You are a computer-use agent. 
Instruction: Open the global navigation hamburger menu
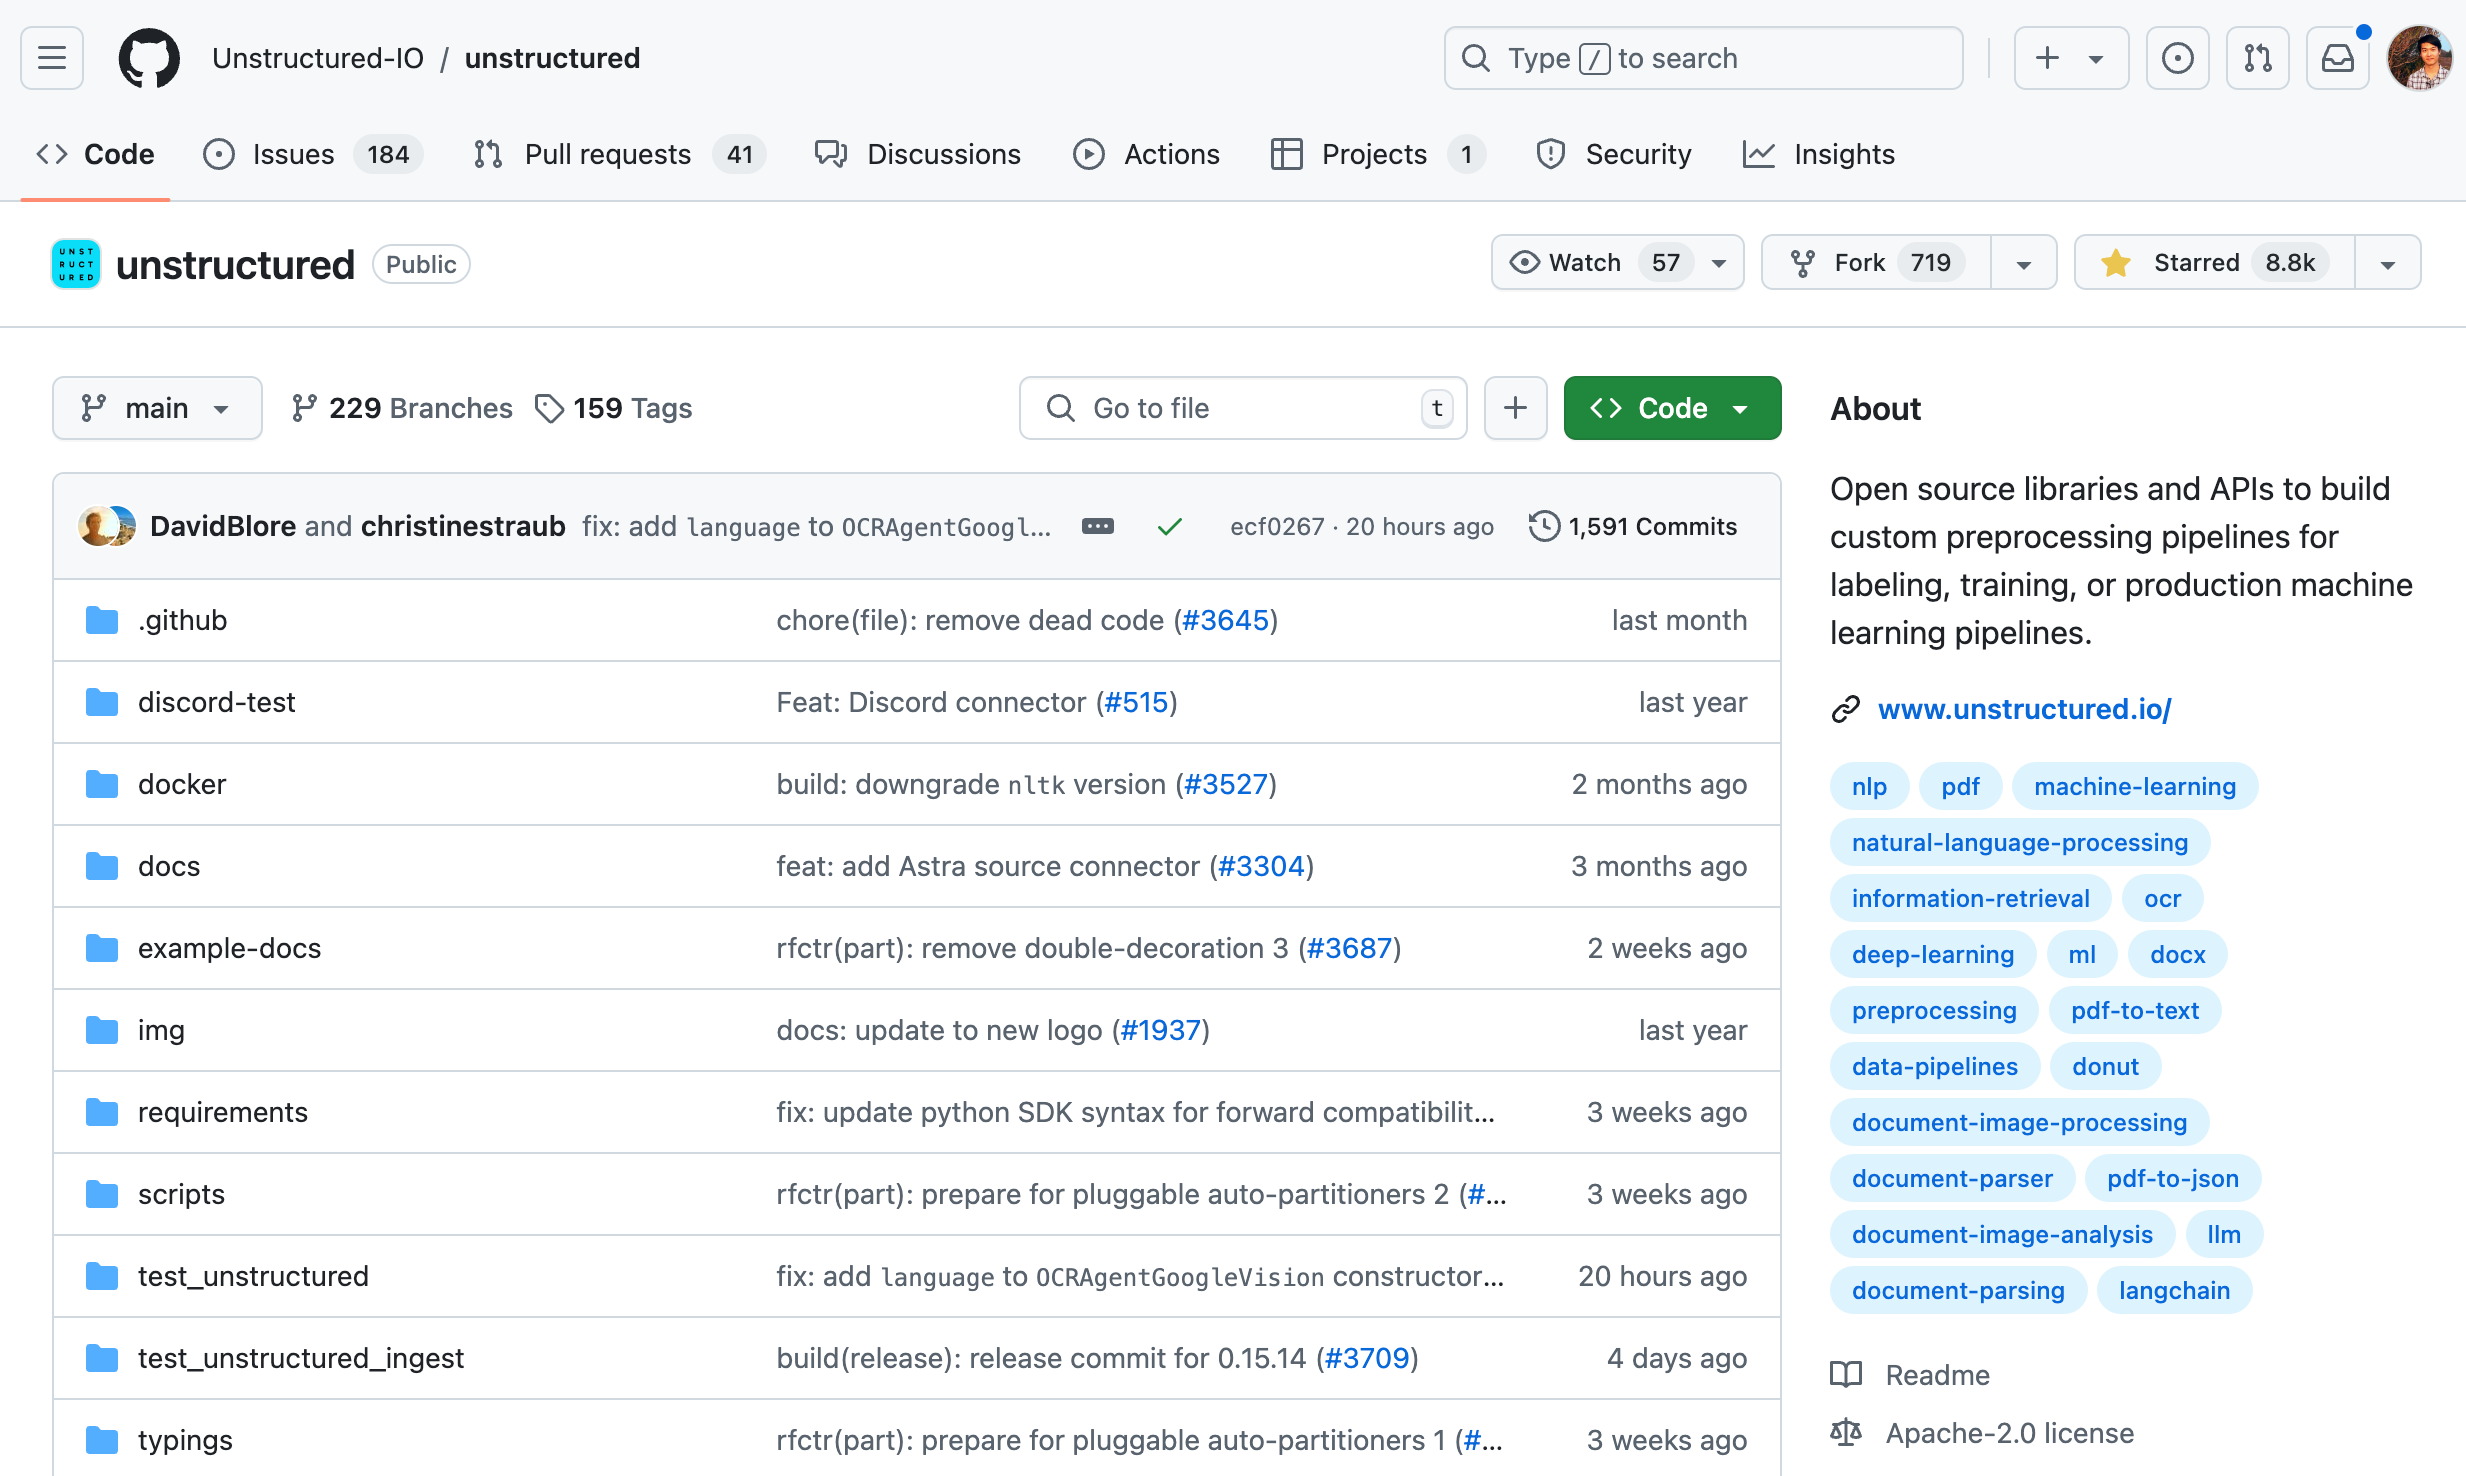(x=51, y=58)
